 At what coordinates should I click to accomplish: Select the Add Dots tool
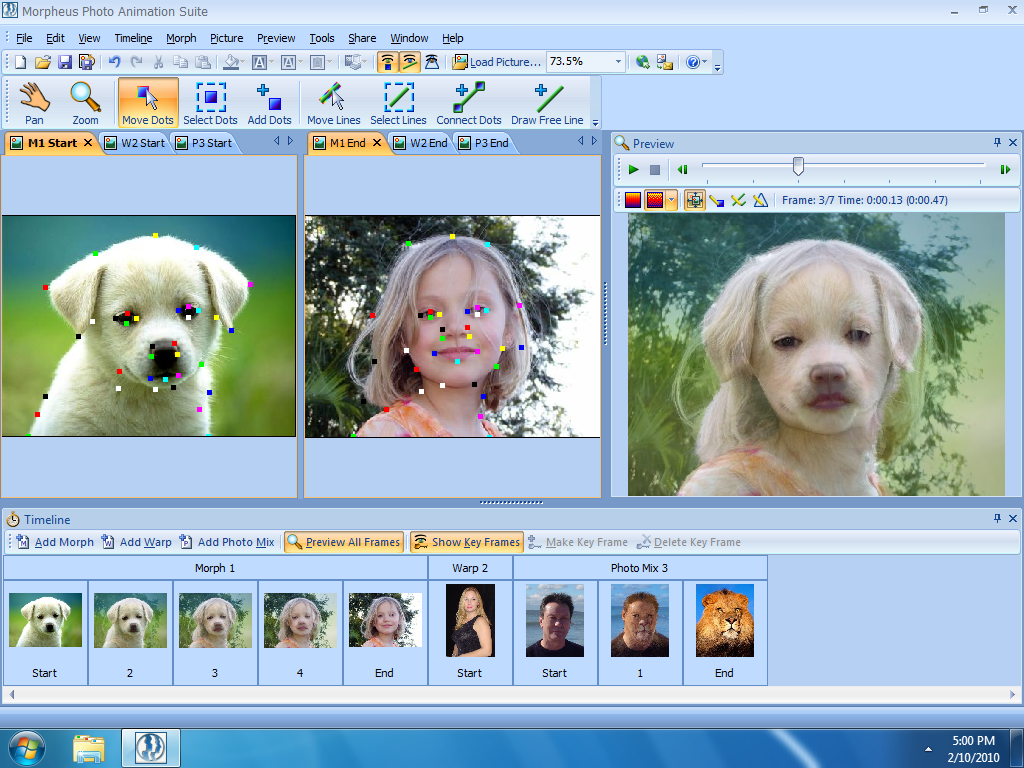268,100
